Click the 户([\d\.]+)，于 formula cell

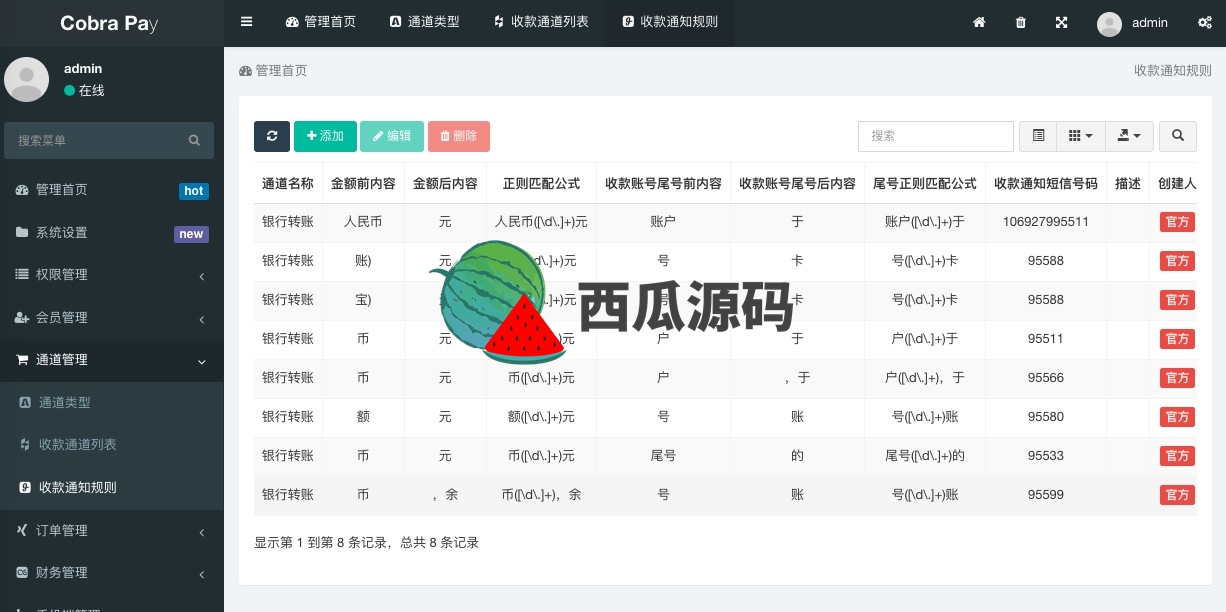click(x=925, y=378)
